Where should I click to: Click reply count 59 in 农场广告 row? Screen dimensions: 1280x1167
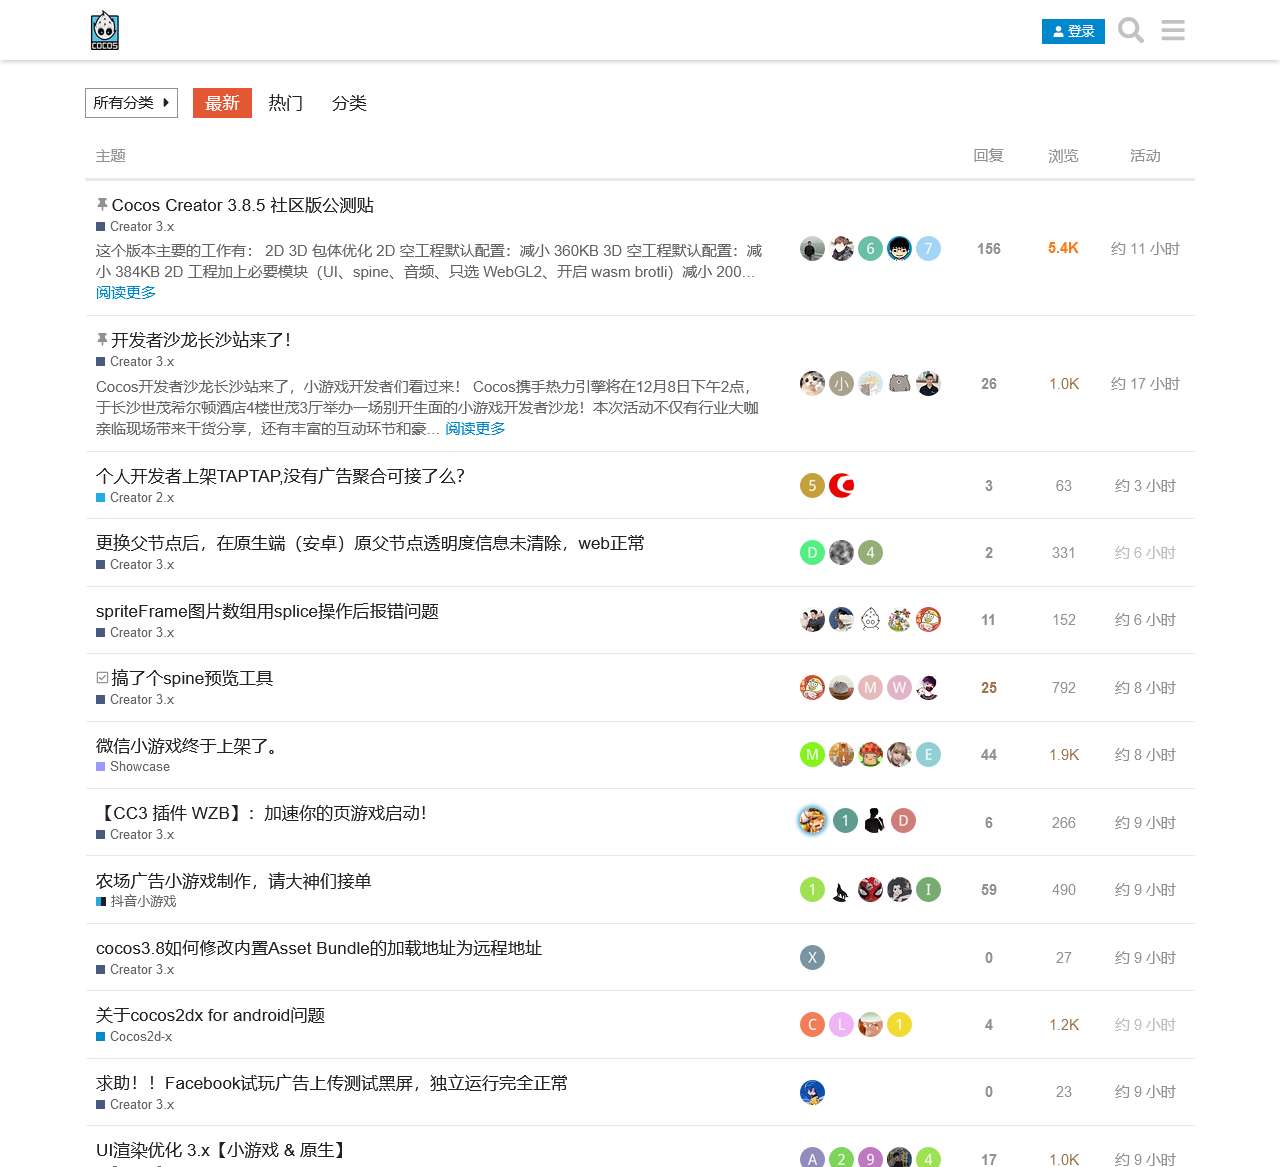(989, 890)
